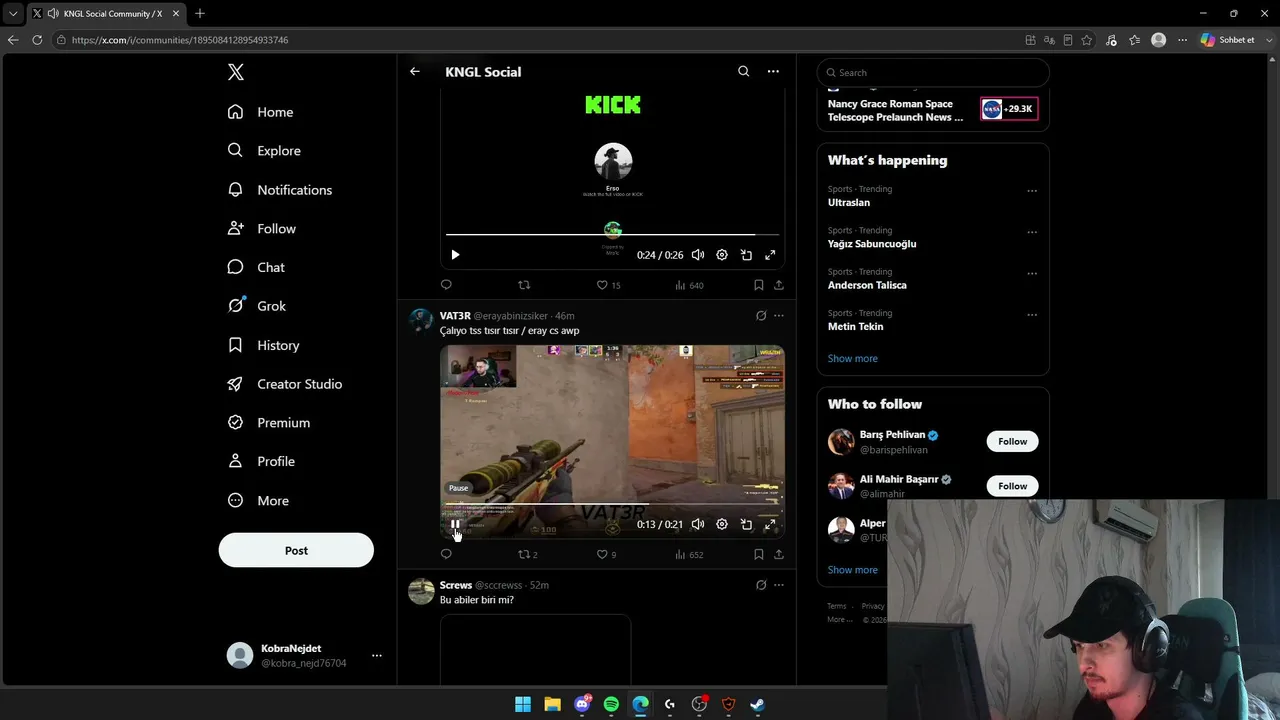
Task: Open VAT3R's profile avatar
Action: point(421,320)
